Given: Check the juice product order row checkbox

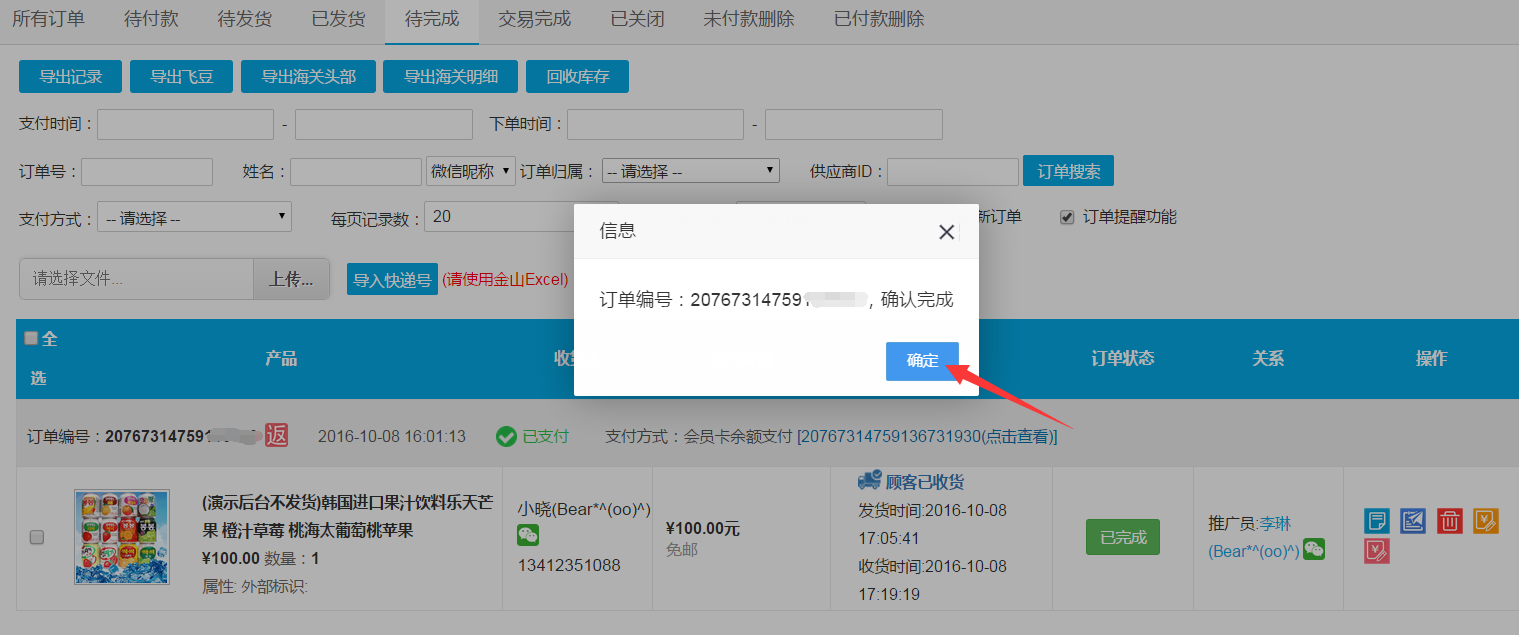Looking at the screenshot, I should pyautogui.click(x=37, y=537).
